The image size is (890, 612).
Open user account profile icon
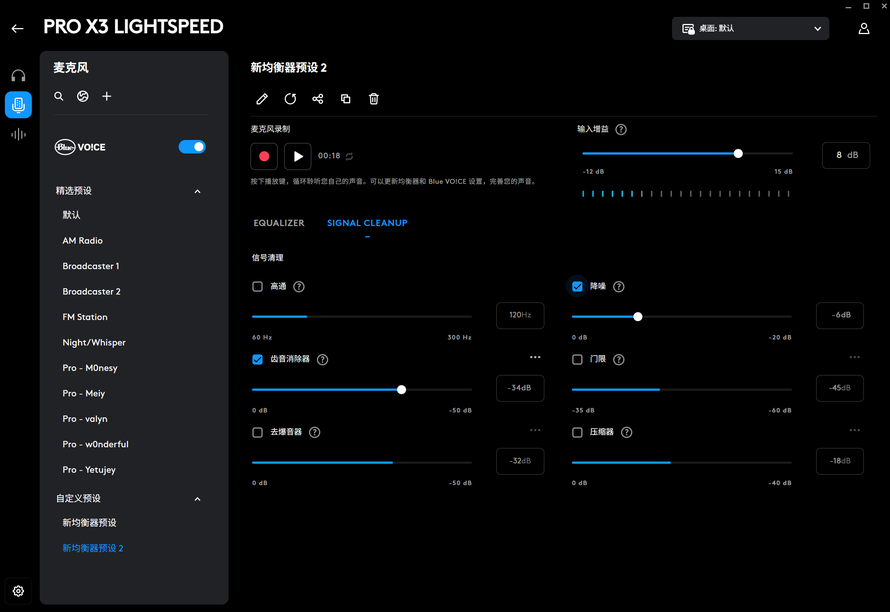pyautogui.click(x=864, y=28)
